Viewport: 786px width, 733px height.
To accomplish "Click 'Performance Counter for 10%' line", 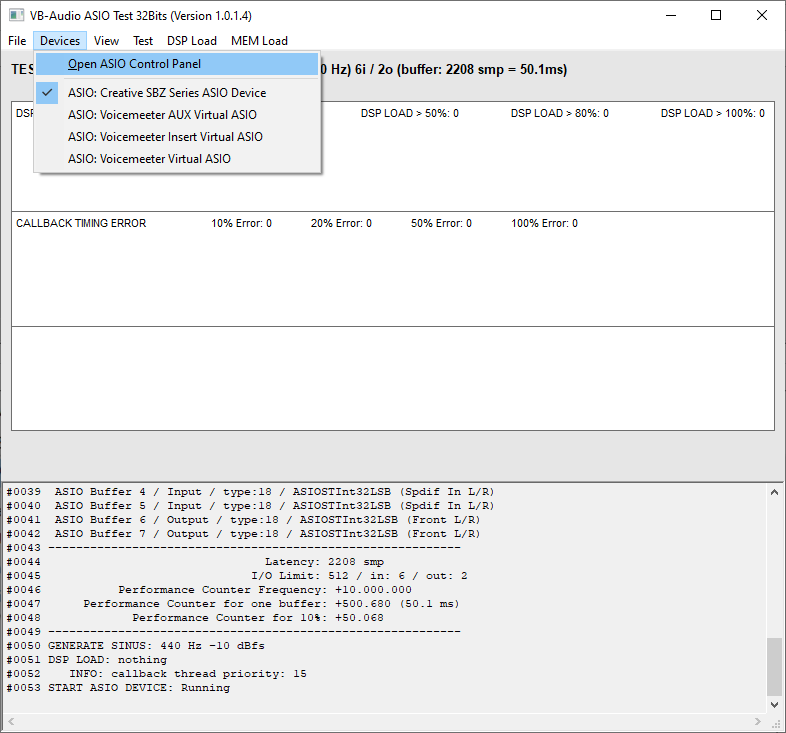I will click(x=258, y=618).
